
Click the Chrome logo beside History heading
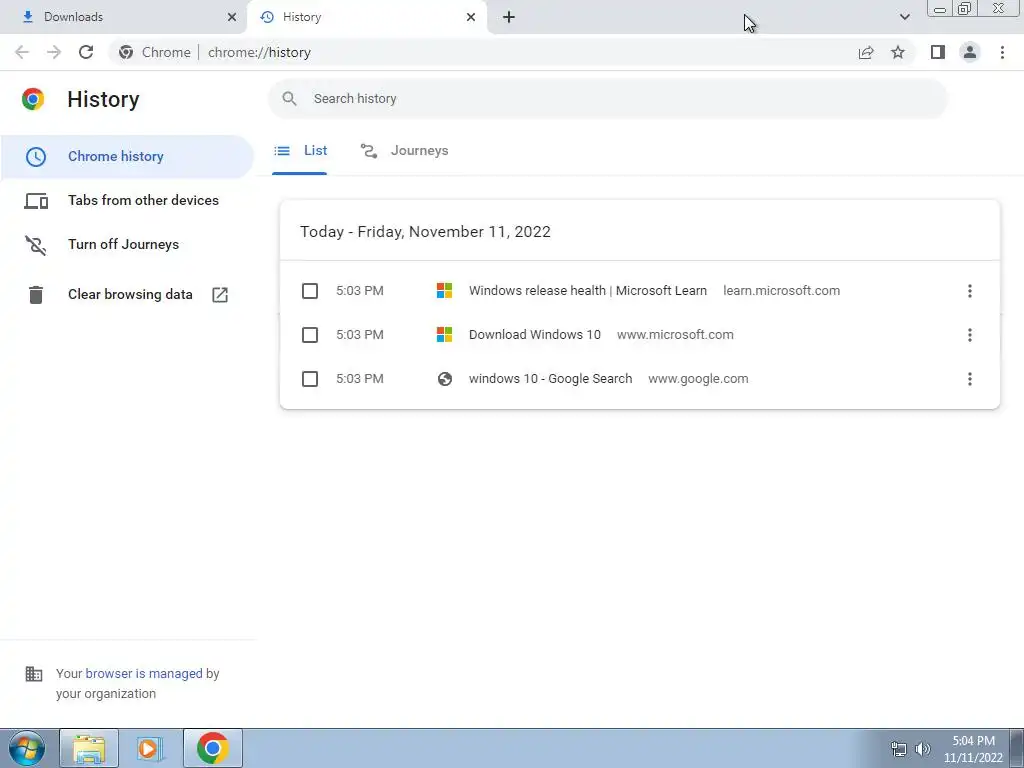click(33, 99)
